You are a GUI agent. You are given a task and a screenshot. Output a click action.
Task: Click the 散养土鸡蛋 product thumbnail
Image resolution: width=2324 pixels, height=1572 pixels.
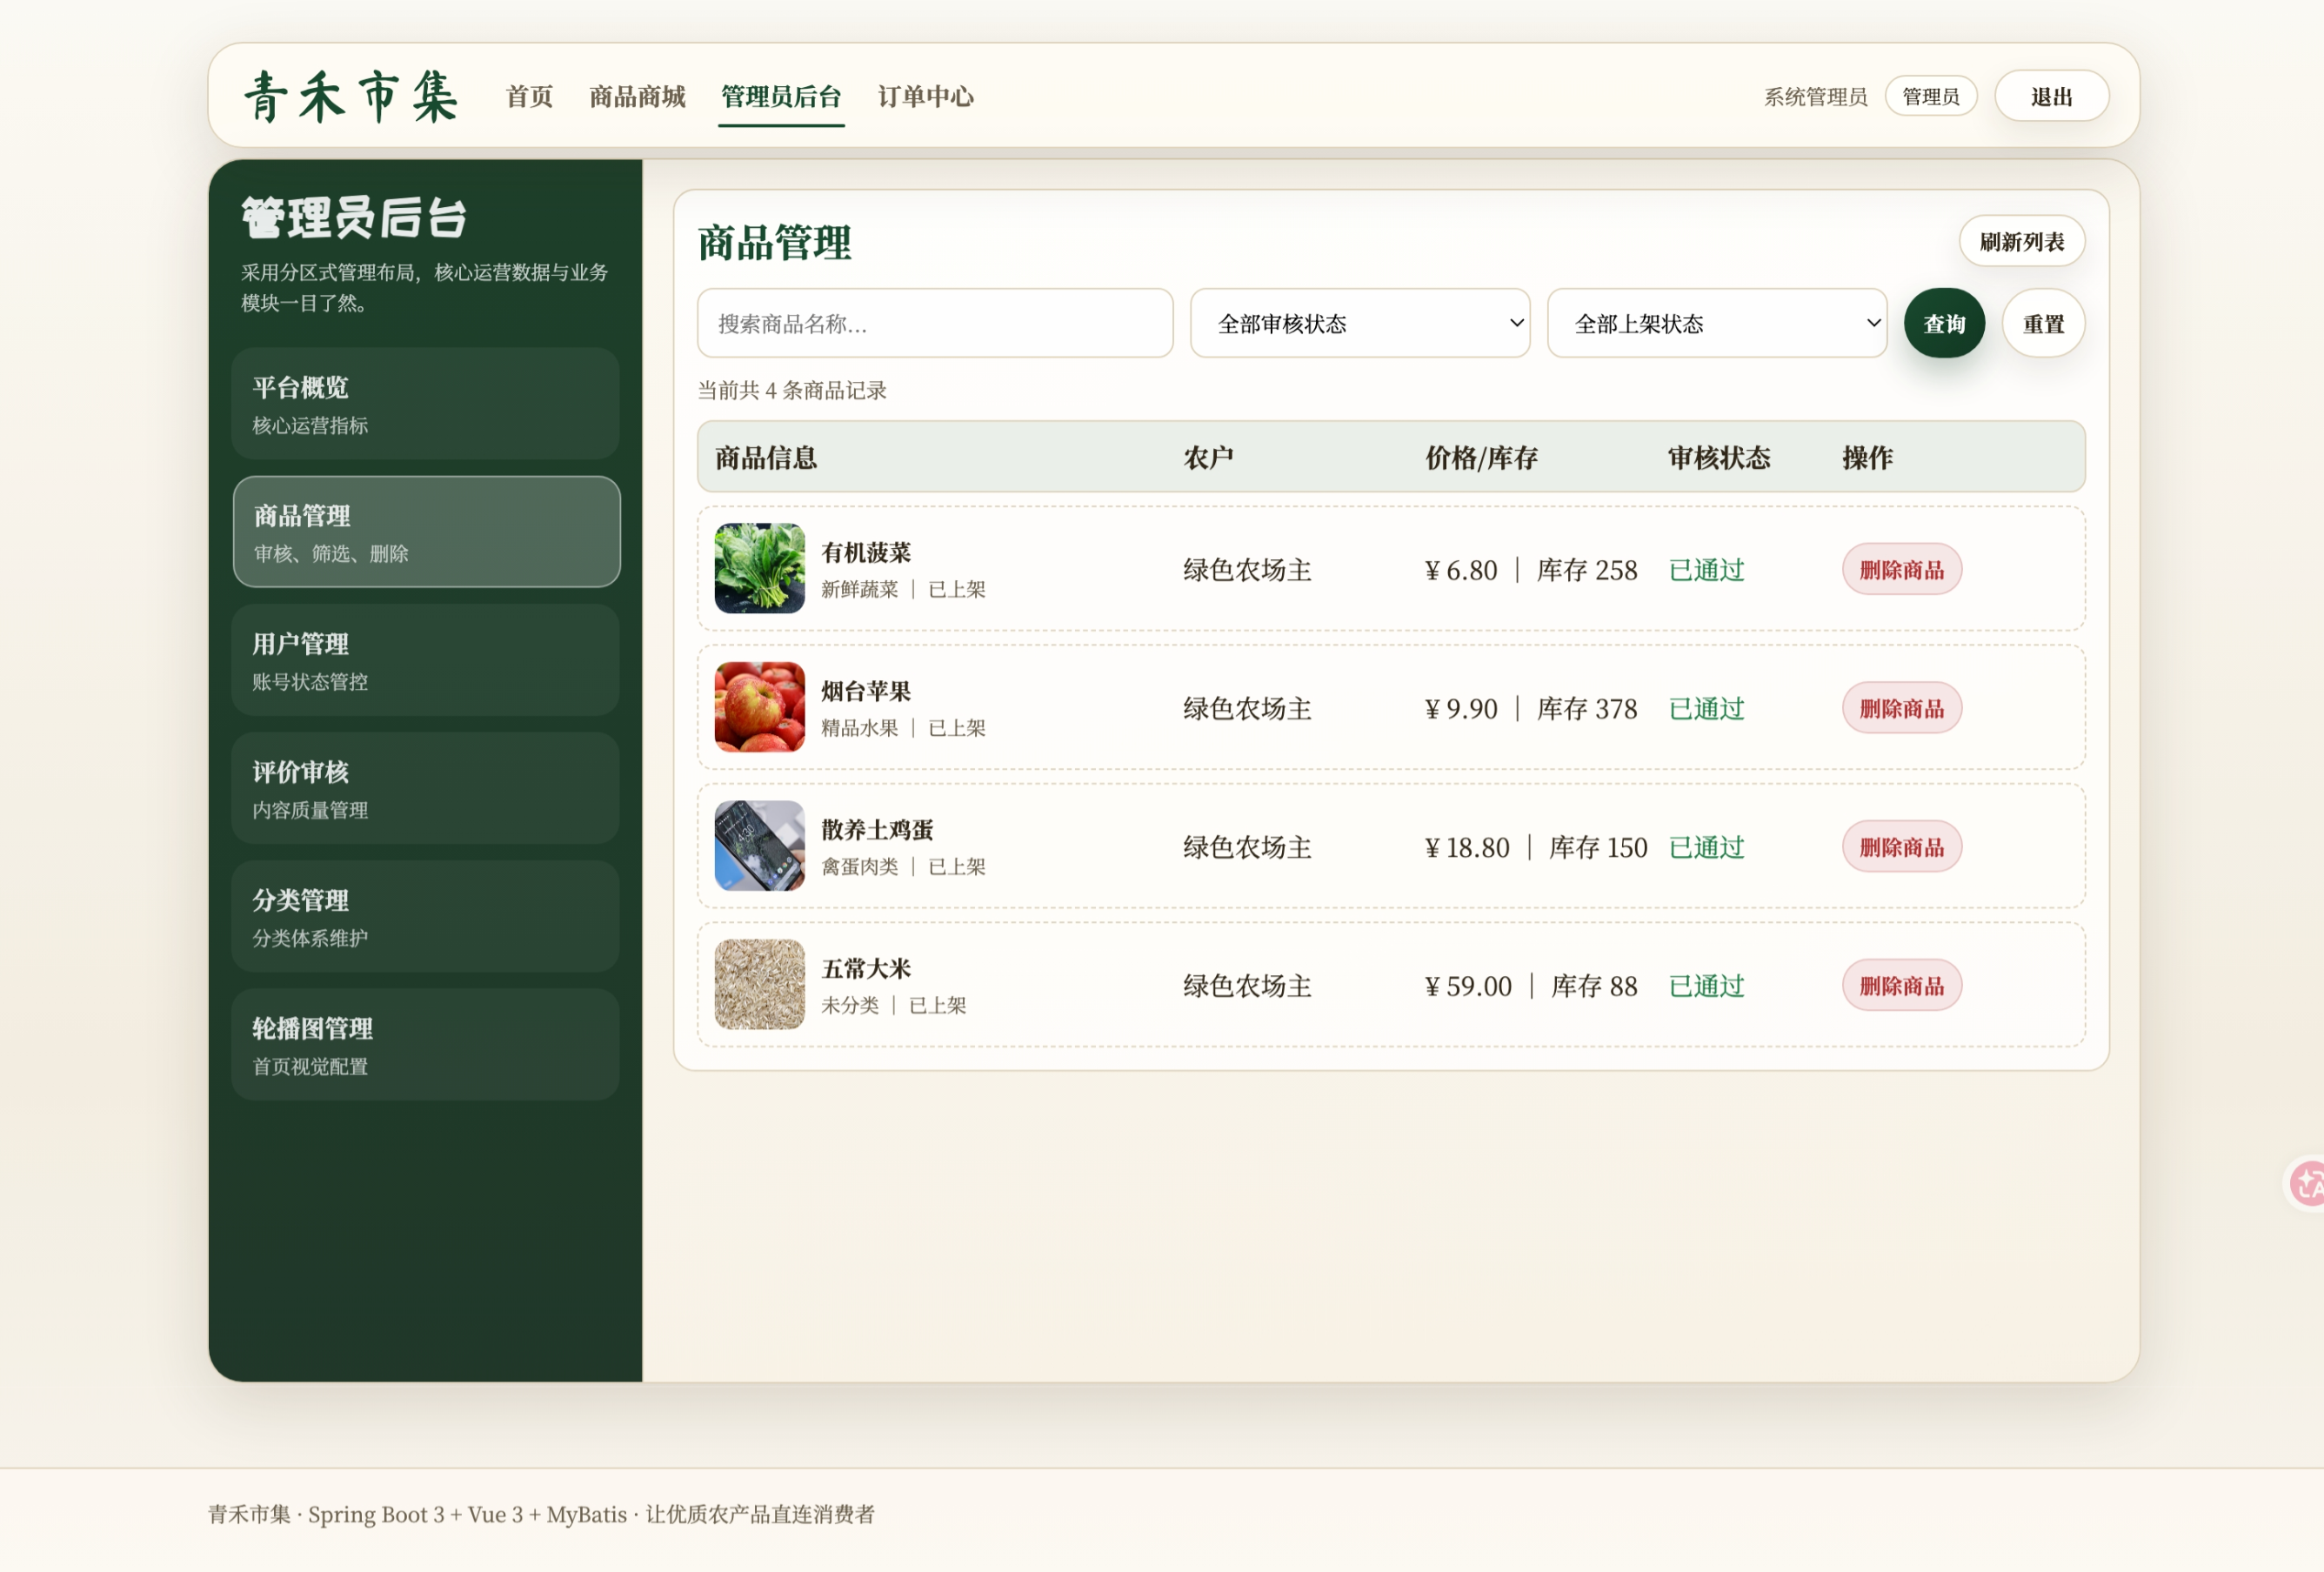click(x=759, y=846)
